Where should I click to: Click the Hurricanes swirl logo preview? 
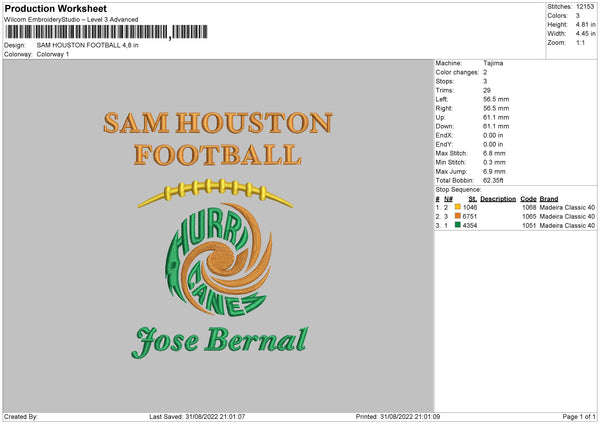(219, 261)
